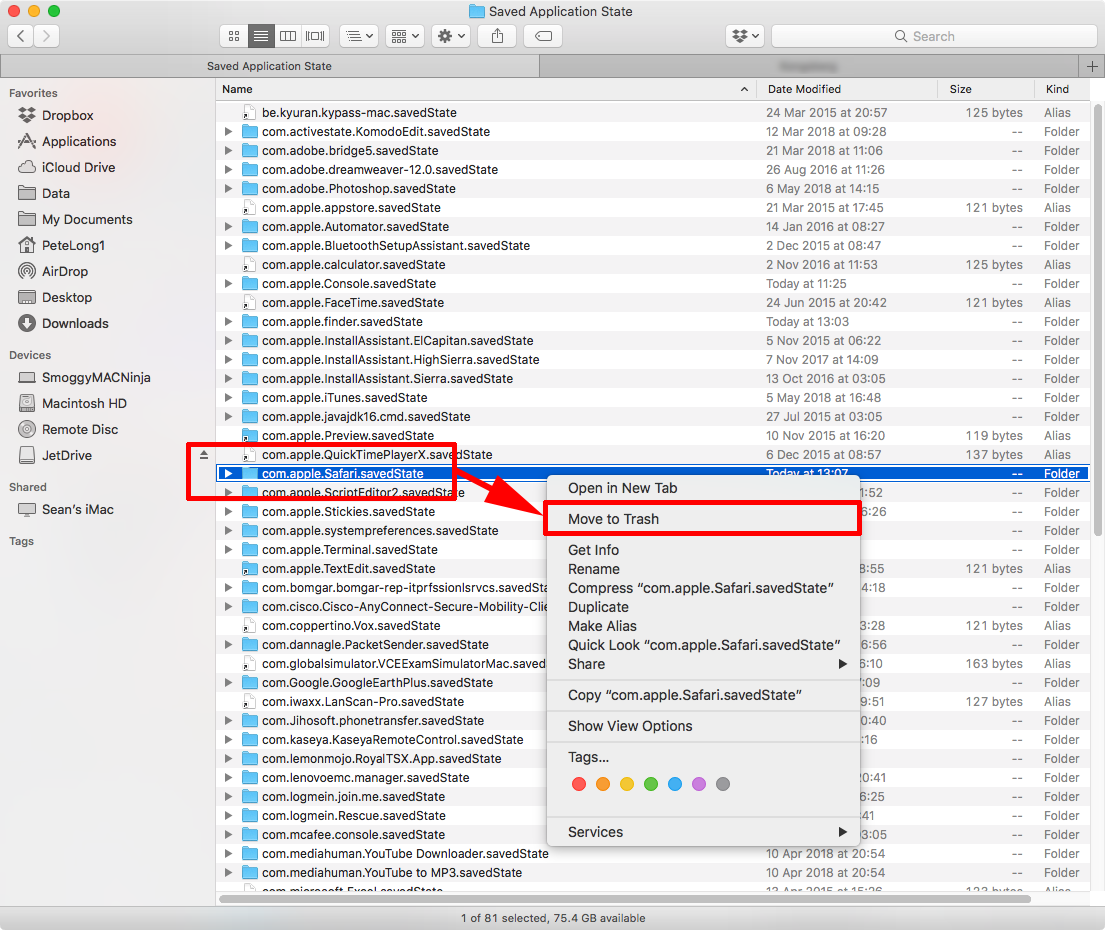1105x930 pixels.
Task: Sort by Date Modified column header
Action: [847, 89]
